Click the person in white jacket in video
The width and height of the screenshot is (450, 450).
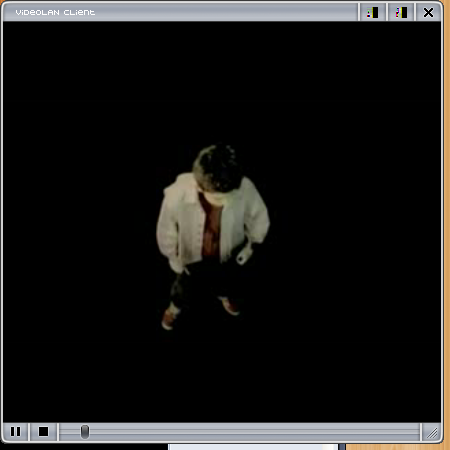tap(213, 233)
